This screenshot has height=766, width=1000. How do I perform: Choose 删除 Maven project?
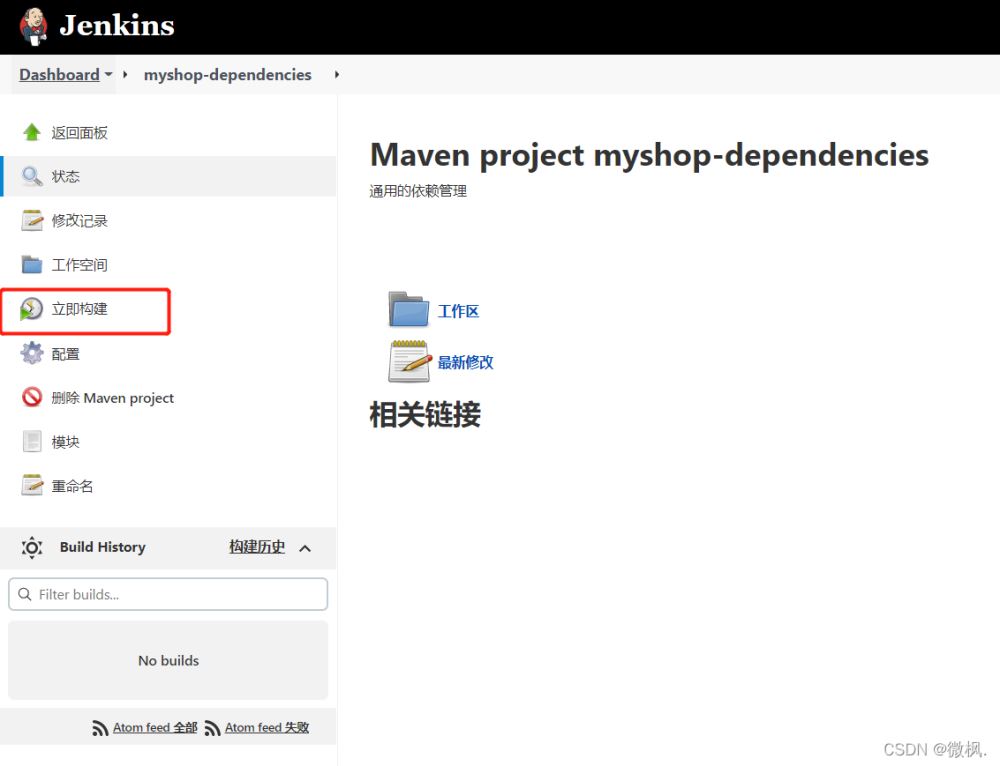(x=112, y=398)
